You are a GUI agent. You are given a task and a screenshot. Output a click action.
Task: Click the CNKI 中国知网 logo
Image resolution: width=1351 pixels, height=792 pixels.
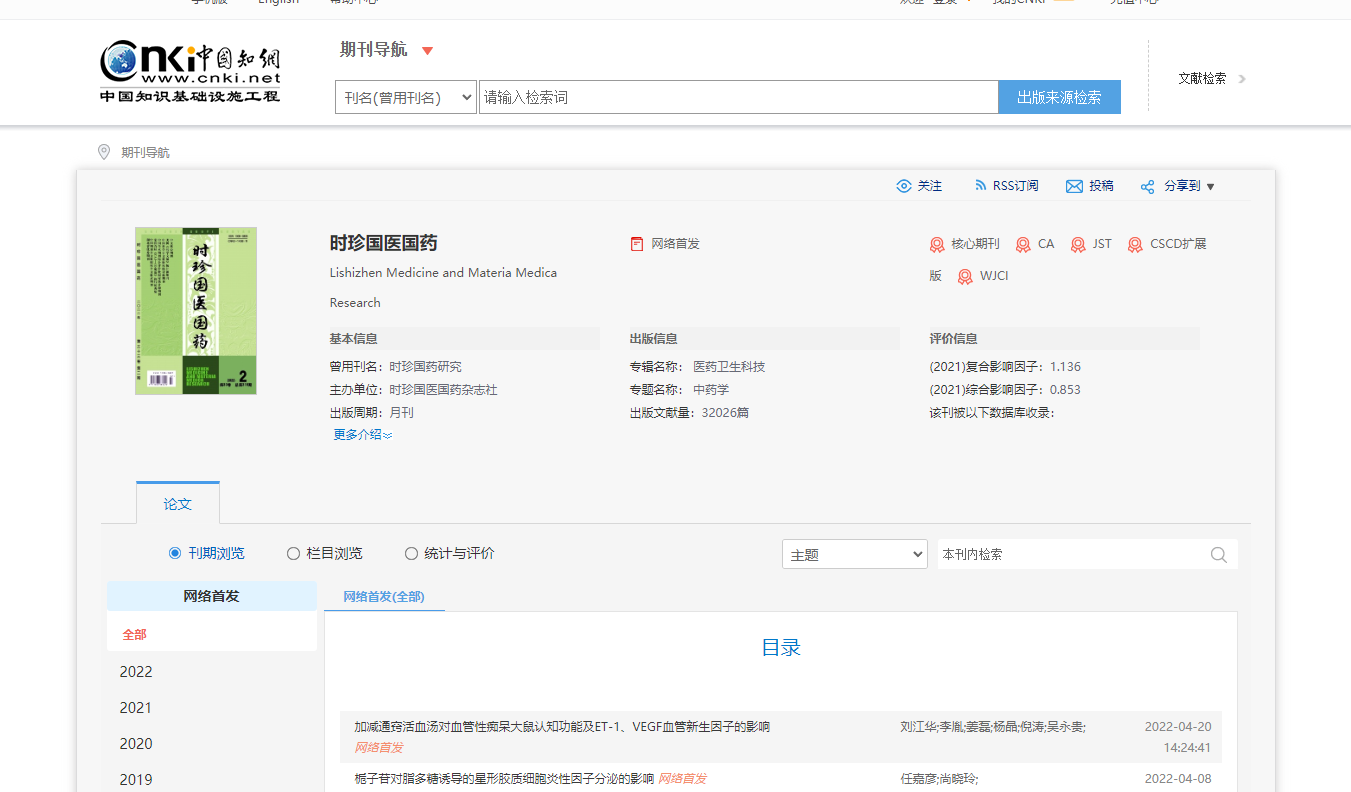pos(190,70)
